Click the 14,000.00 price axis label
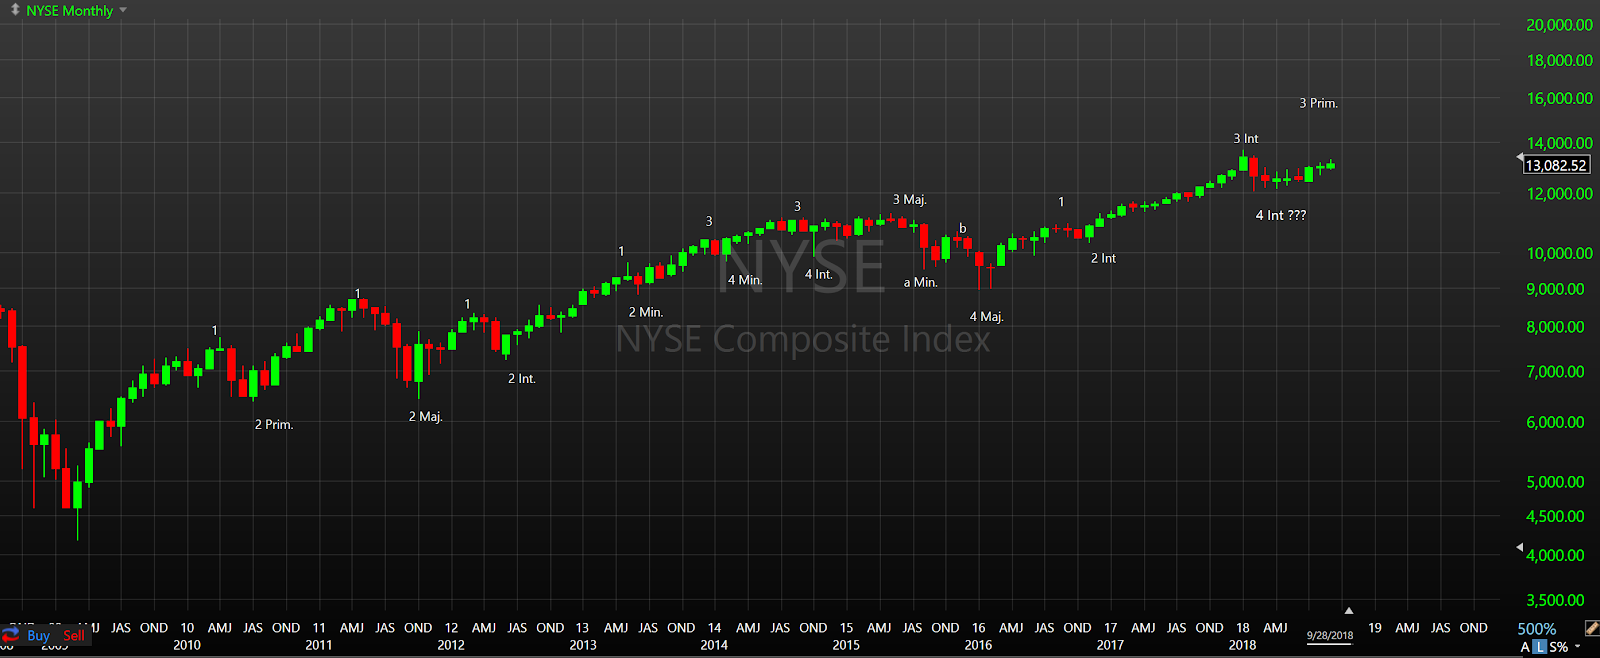The height and width of the screenshot is (658, 1600). 1559,143
